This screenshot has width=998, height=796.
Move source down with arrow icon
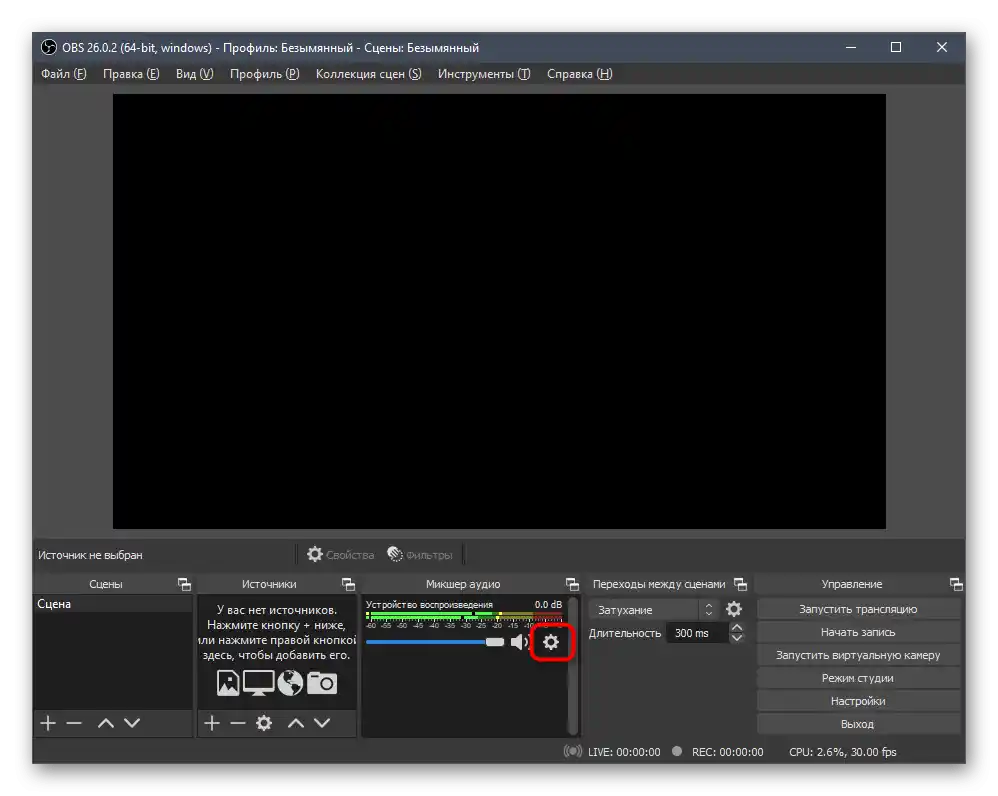[322, 723]
